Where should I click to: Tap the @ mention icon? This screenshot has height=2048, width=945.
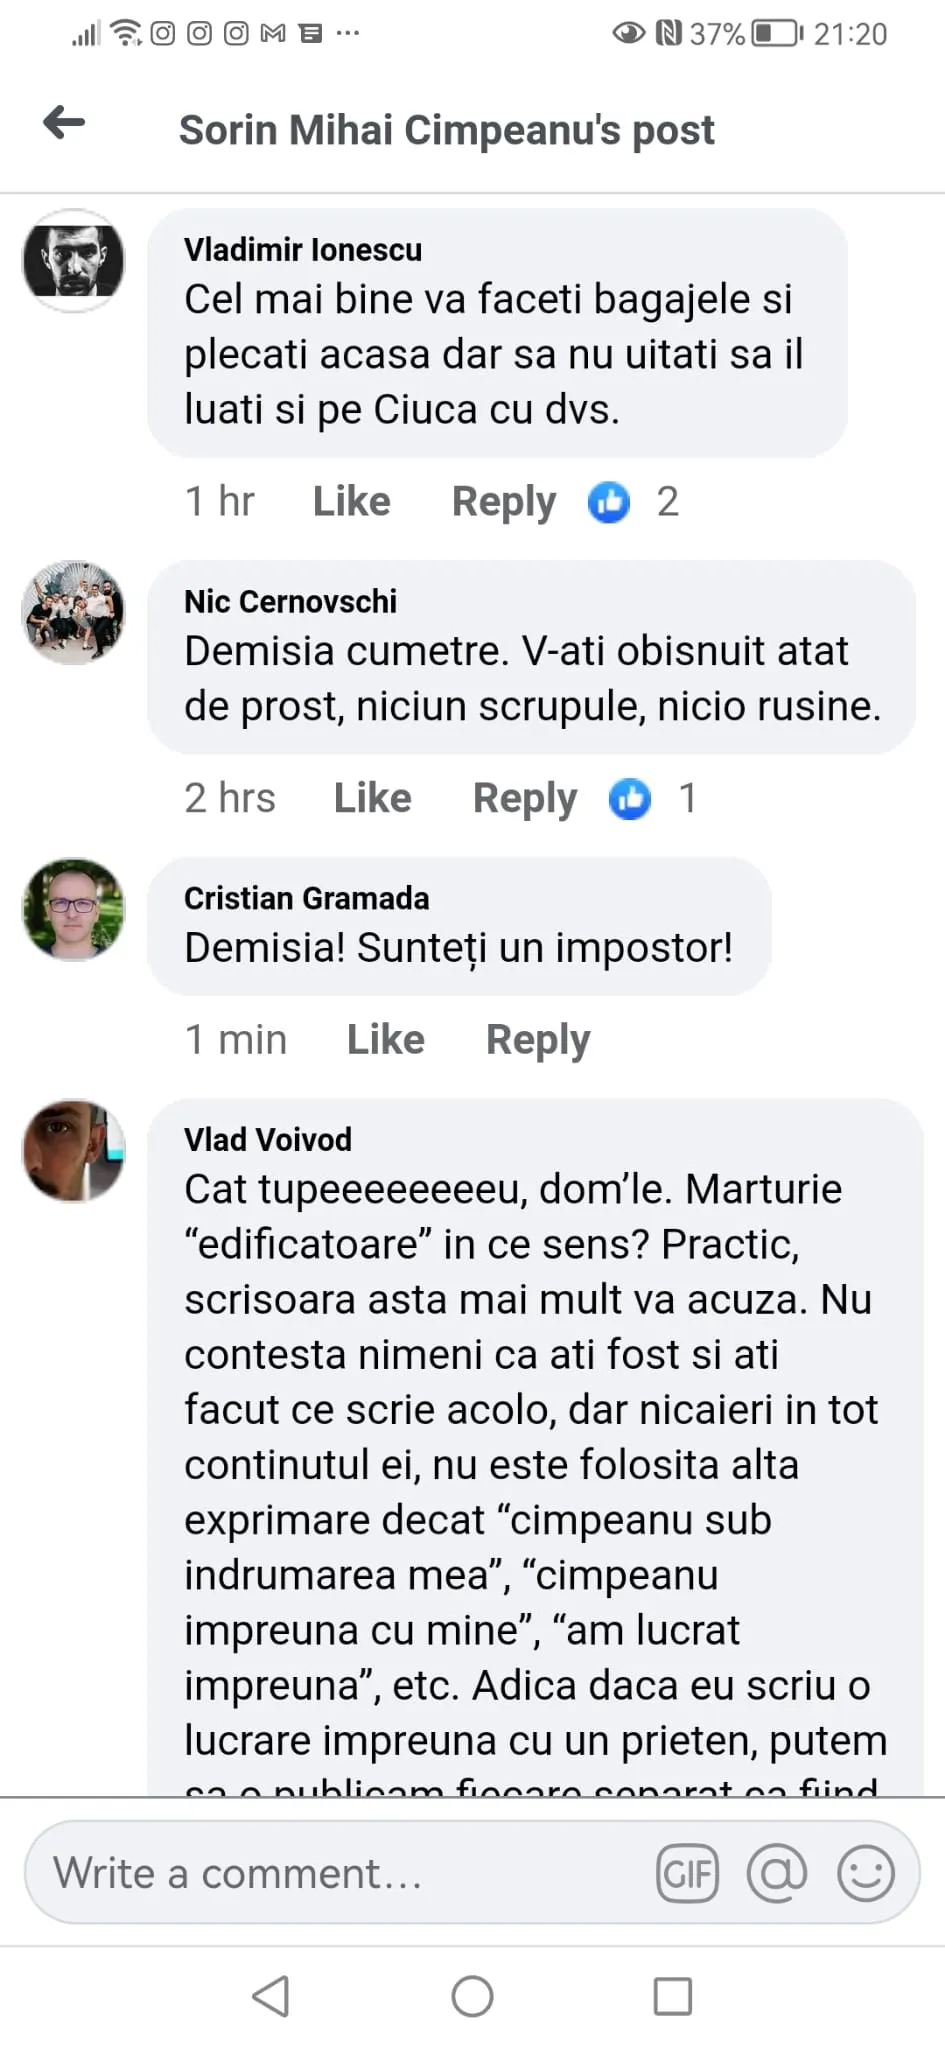(777, 1873)
